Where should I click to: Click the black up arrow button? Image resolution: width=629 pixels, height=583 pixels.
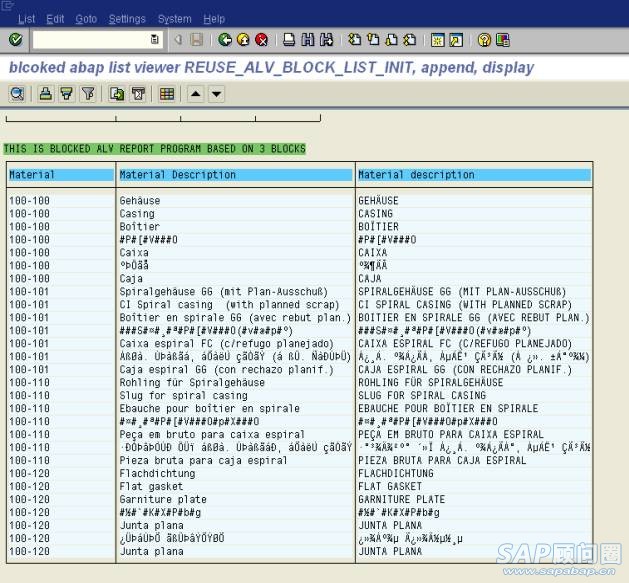coord(195,94)
